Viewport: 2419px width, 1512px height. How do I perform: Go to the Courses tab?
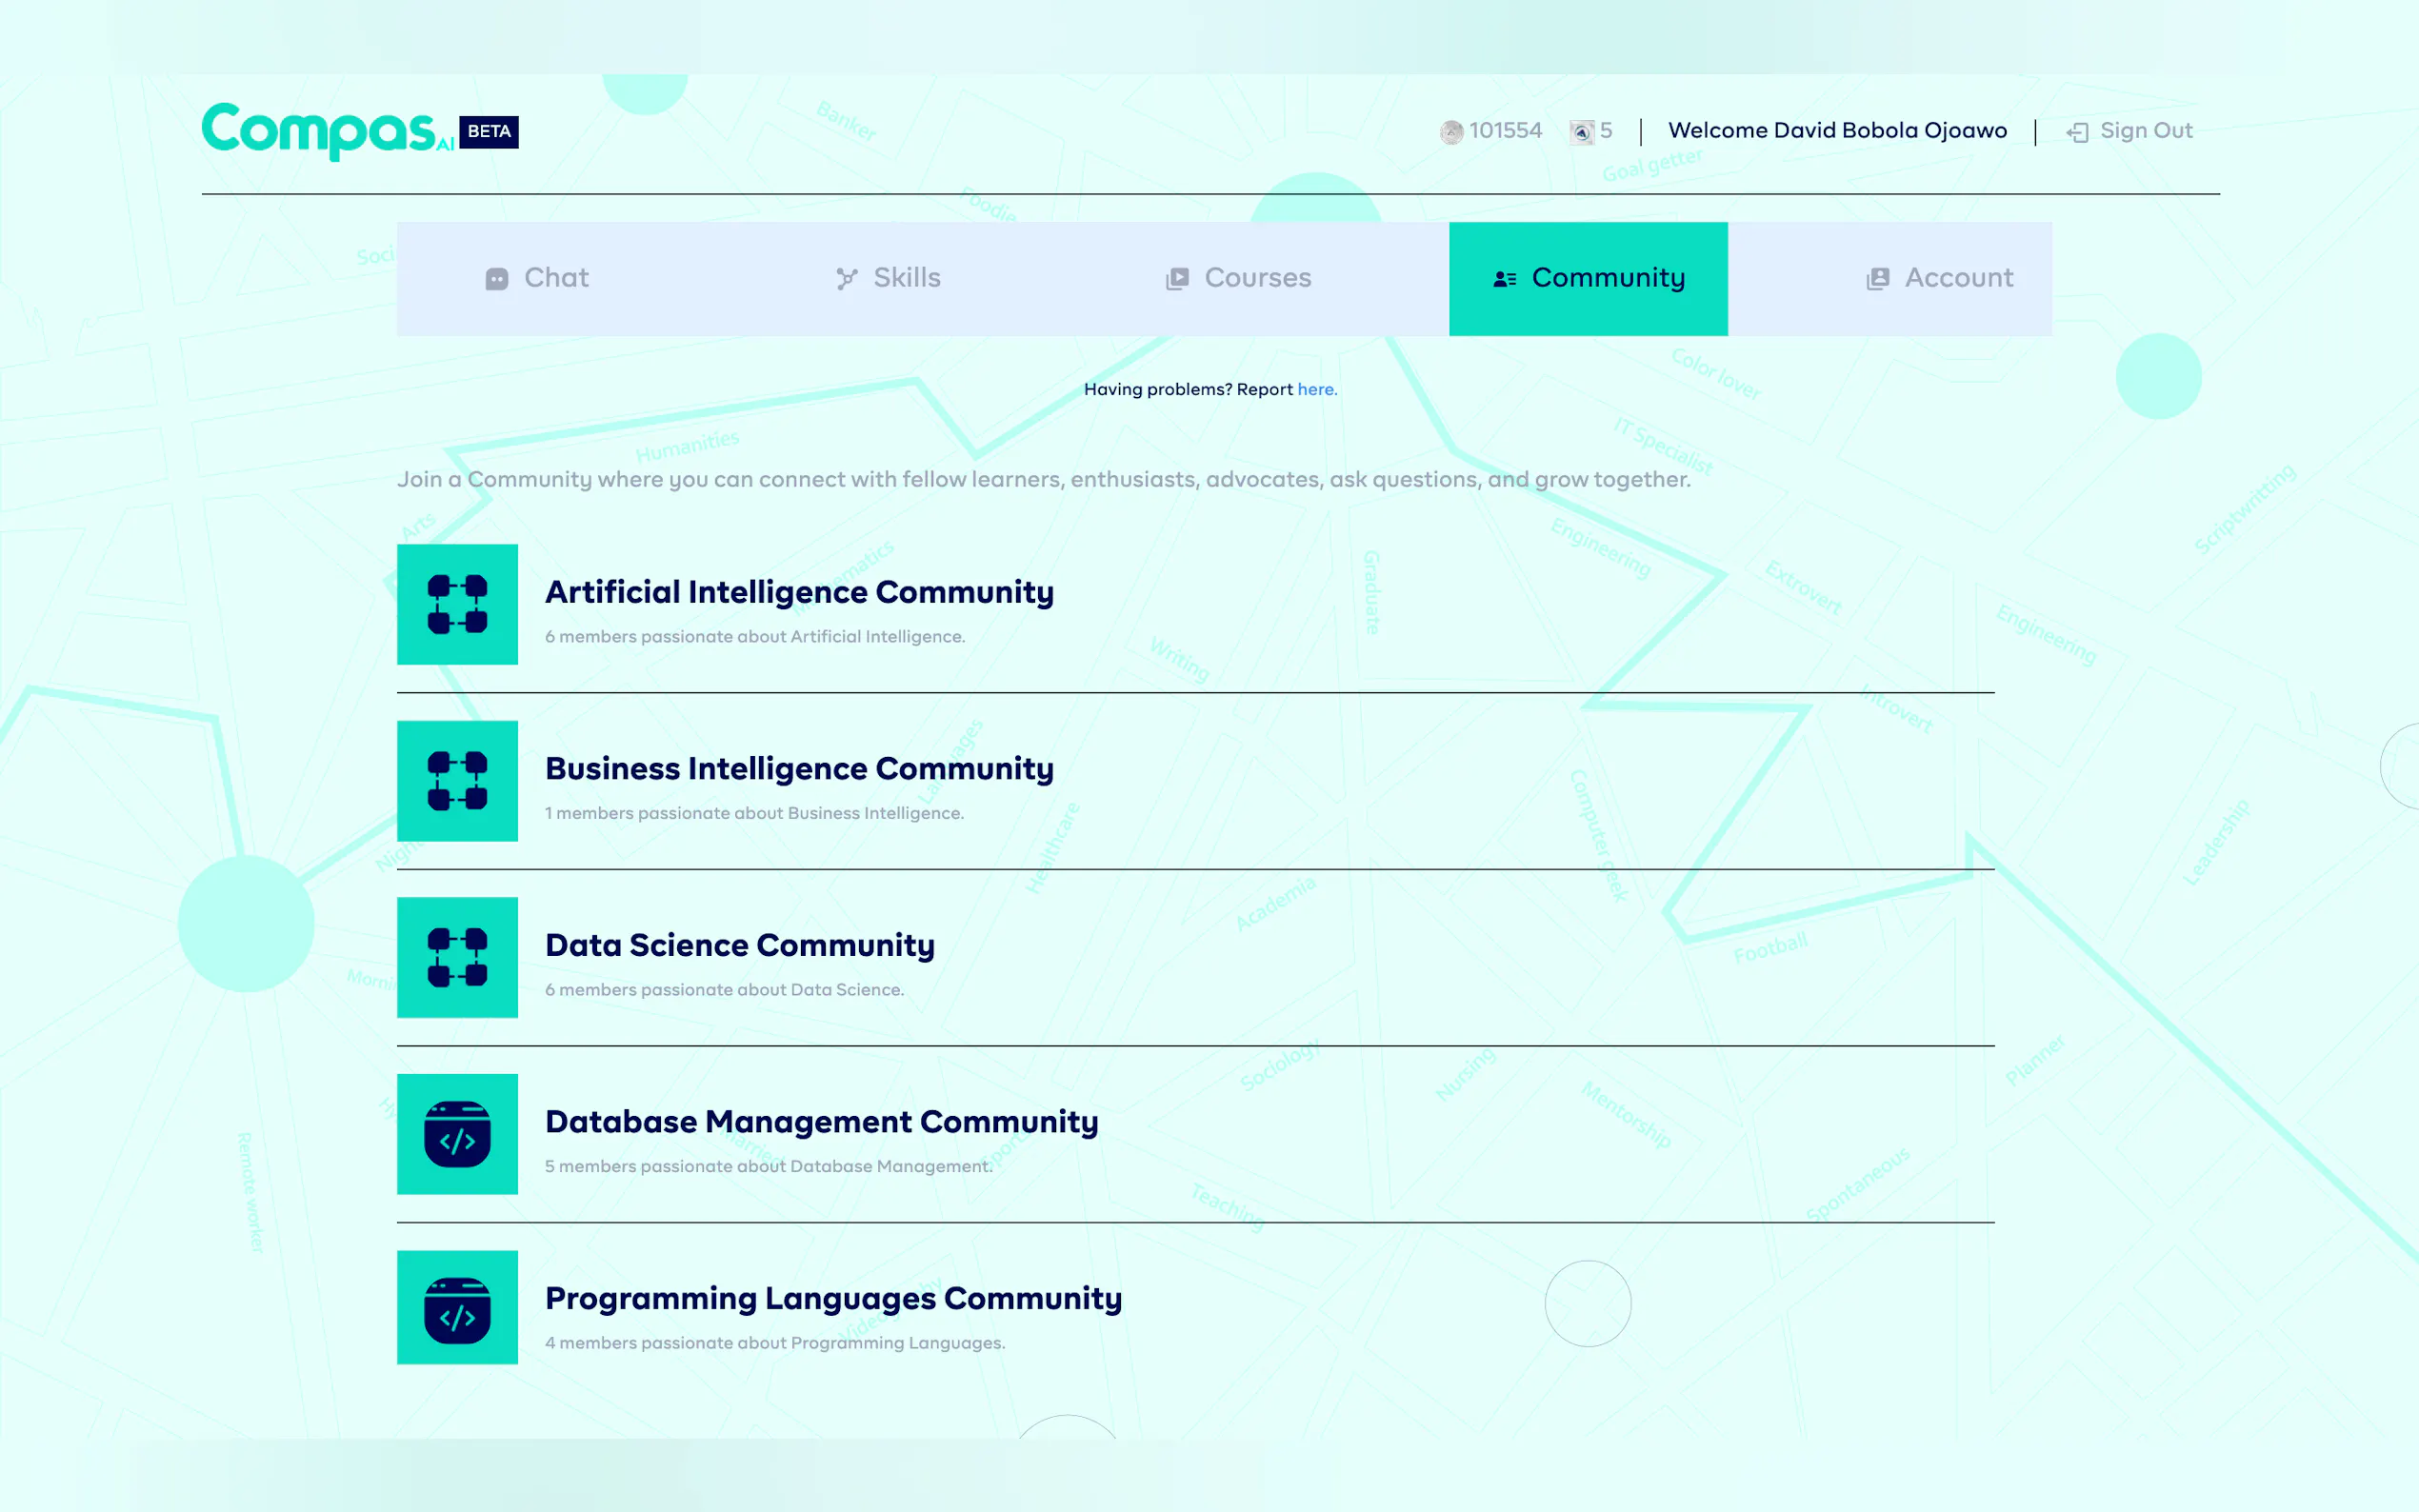pyautogui.click(x=1238, y=278)
